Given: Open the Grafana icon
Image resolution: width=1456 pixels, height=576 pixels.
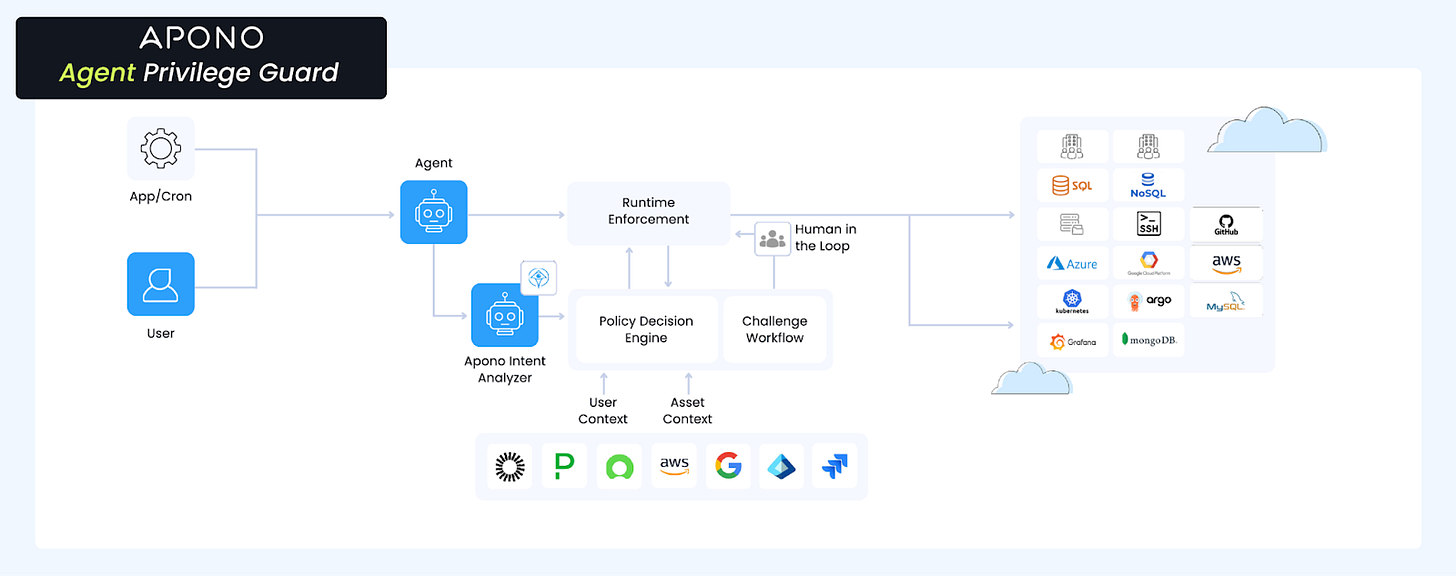Looking at the screenshot, I should (1072, 341).
